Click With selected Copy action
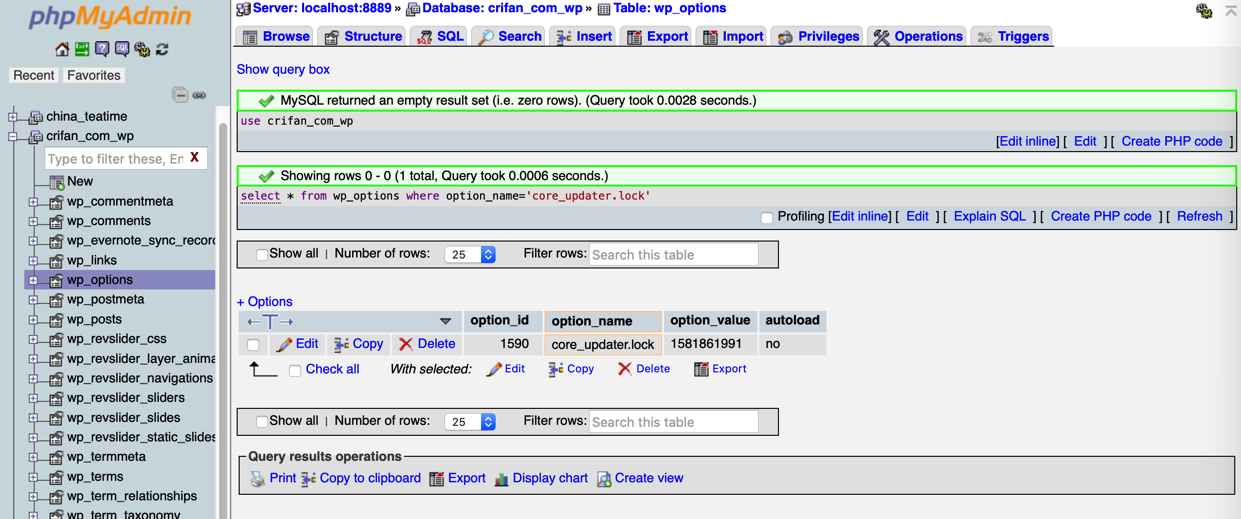1241x519 pixels. 571,369
